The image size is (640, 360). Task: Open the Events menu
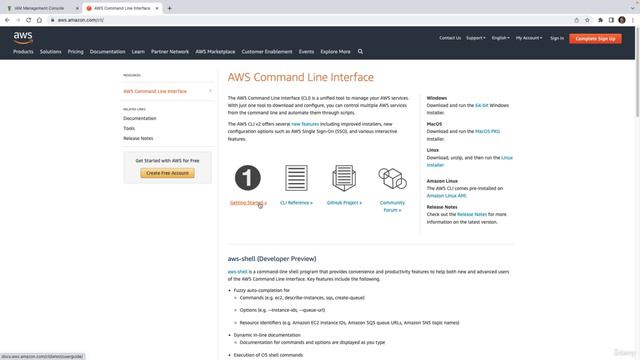coord(306,52)
